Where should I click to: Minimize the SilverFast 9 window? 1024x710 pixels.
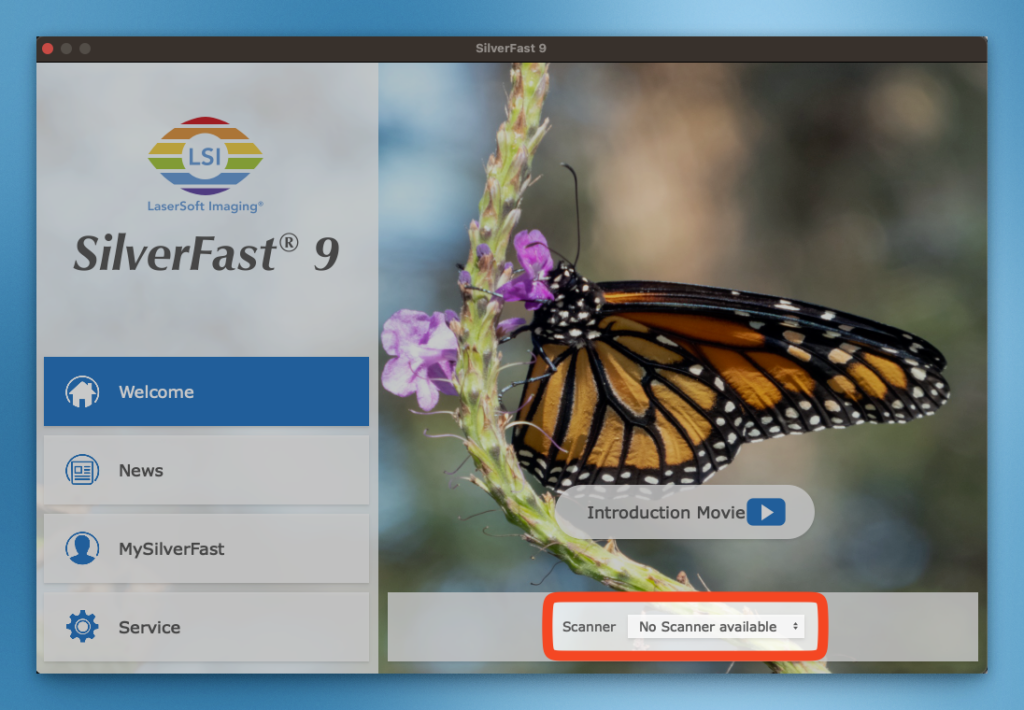point(66,48)
